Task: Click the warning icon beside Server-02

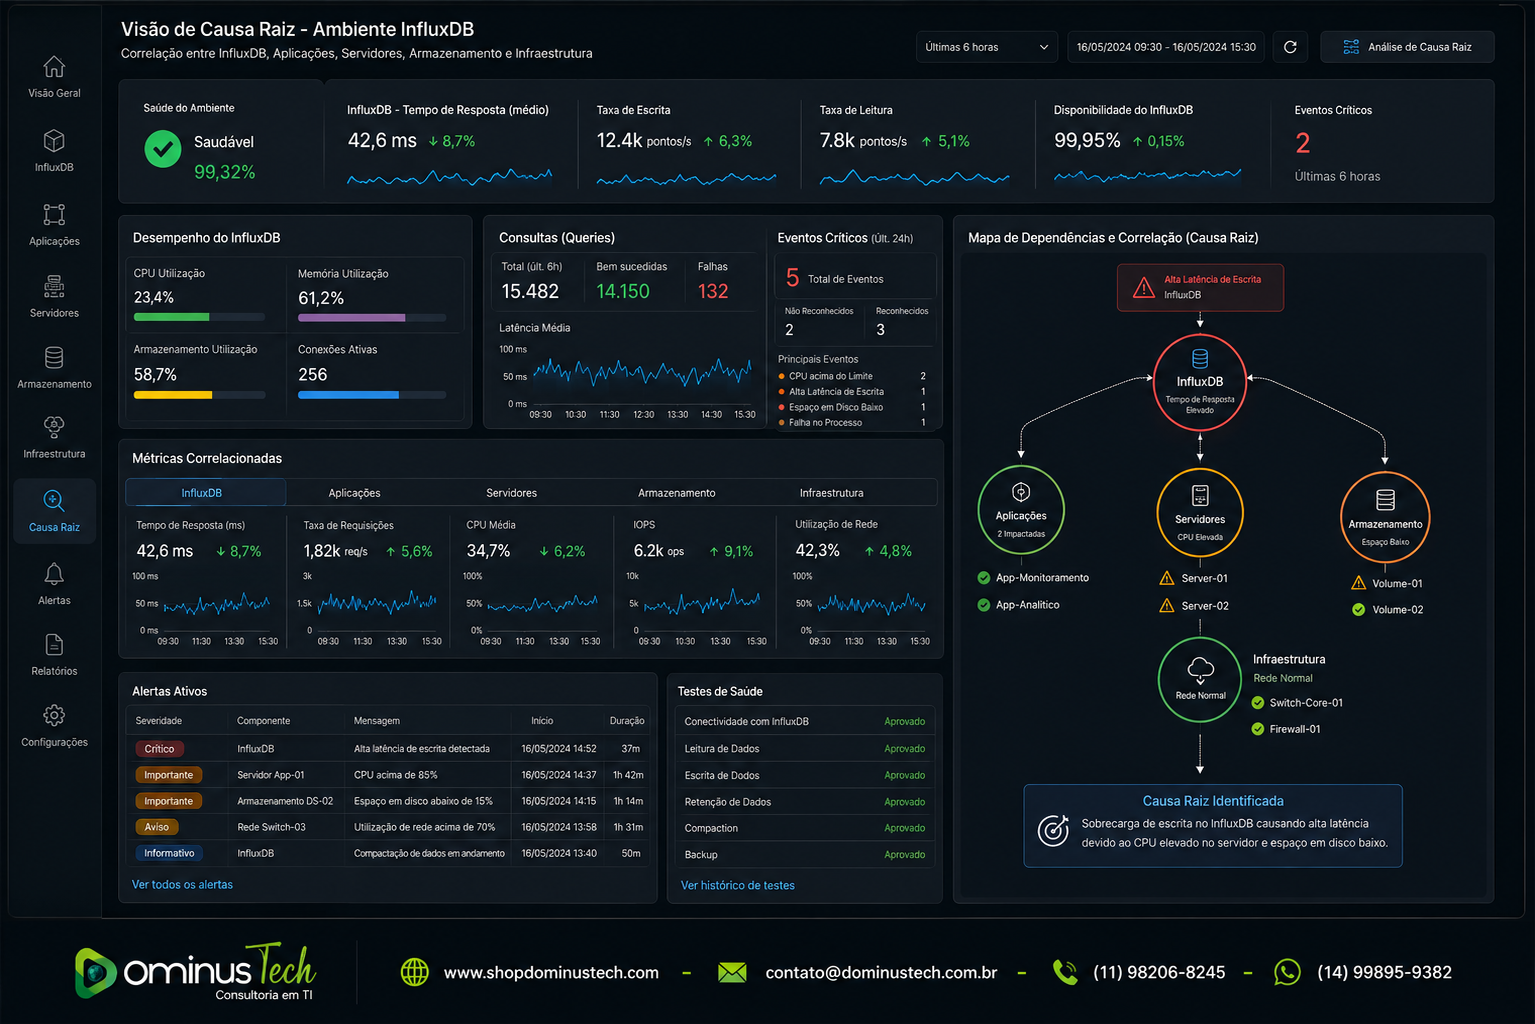Action: [x=1166, y=605]
